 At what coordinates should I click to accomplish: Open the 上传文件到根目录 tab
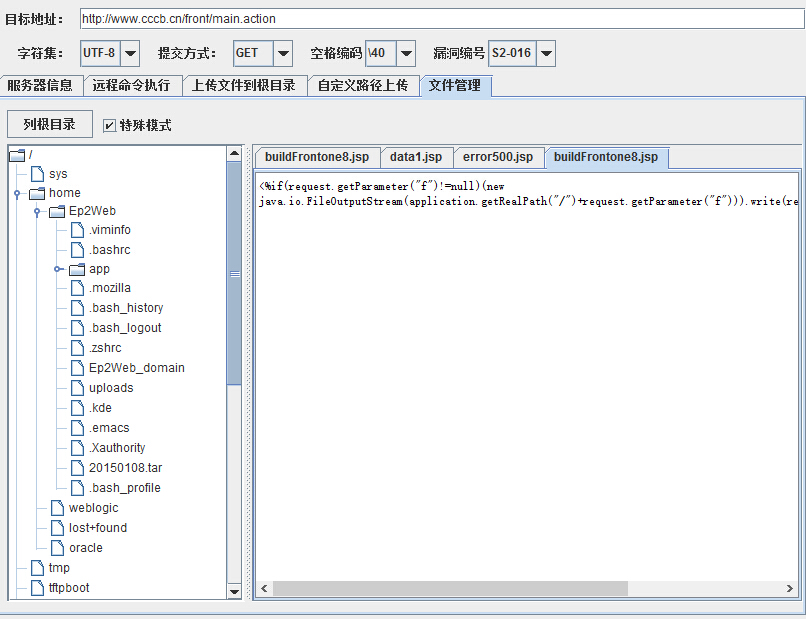pyautogui.click(x=244, y=85)
